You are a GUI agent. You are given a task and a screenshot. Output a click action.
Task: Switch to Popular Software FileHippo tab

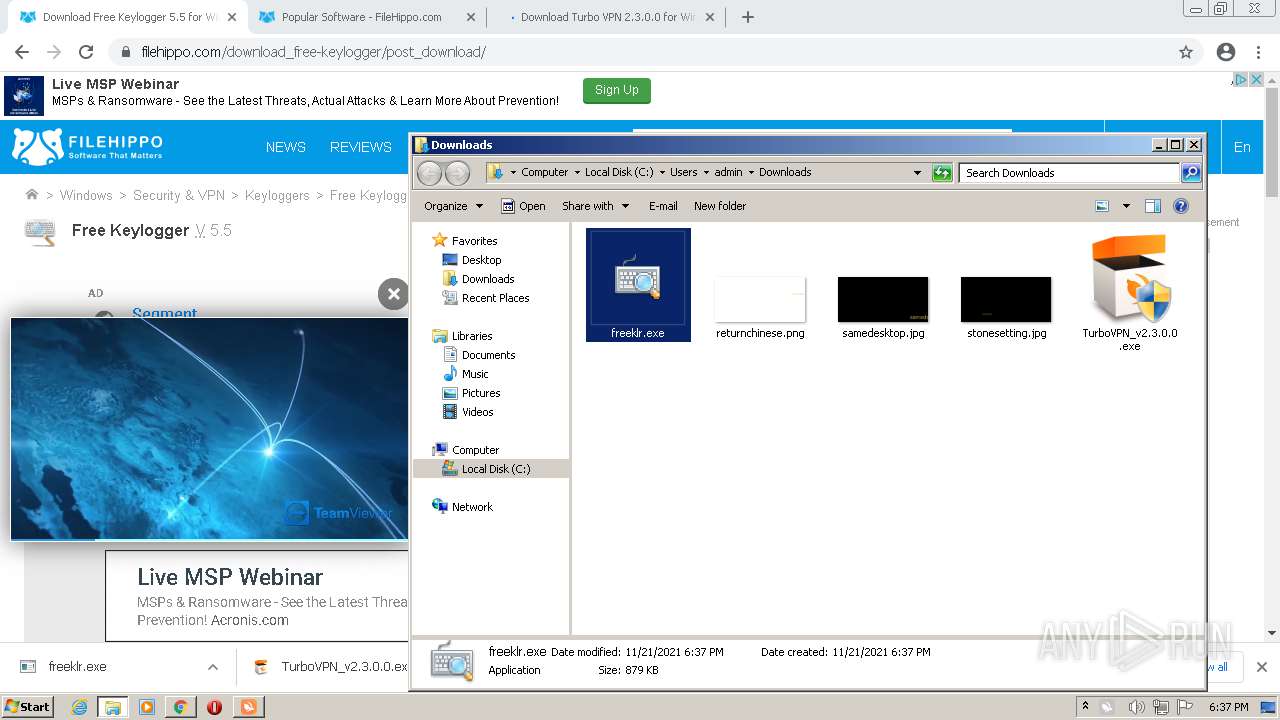366,17
